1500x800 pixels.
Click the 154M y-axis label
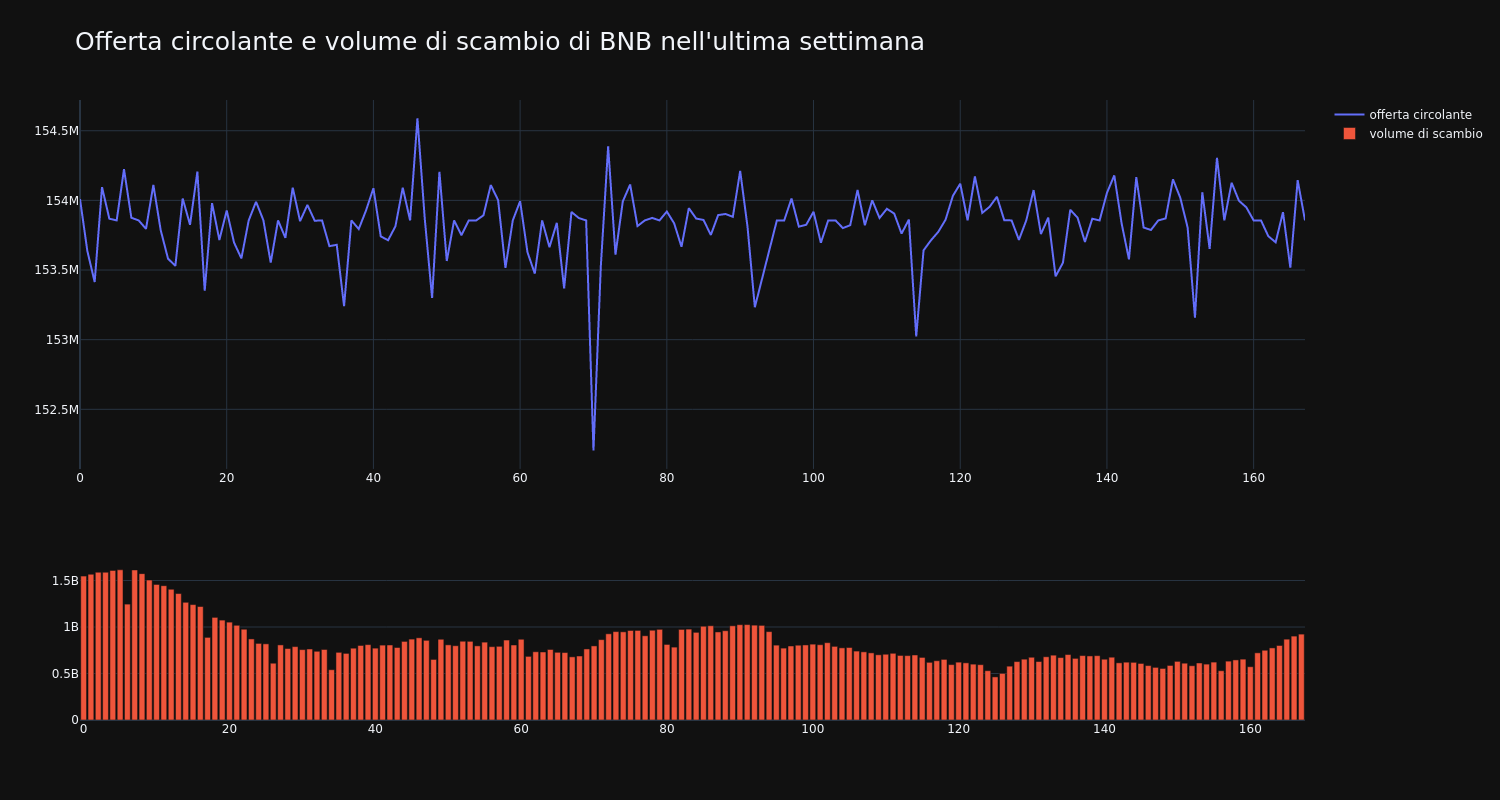coord(62,201)
